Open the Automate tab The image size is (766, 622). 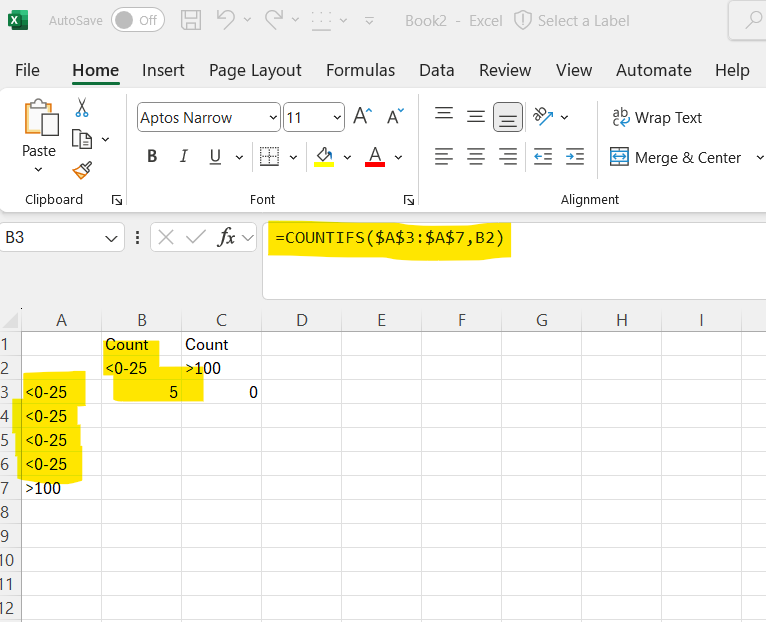click(654, 70)
